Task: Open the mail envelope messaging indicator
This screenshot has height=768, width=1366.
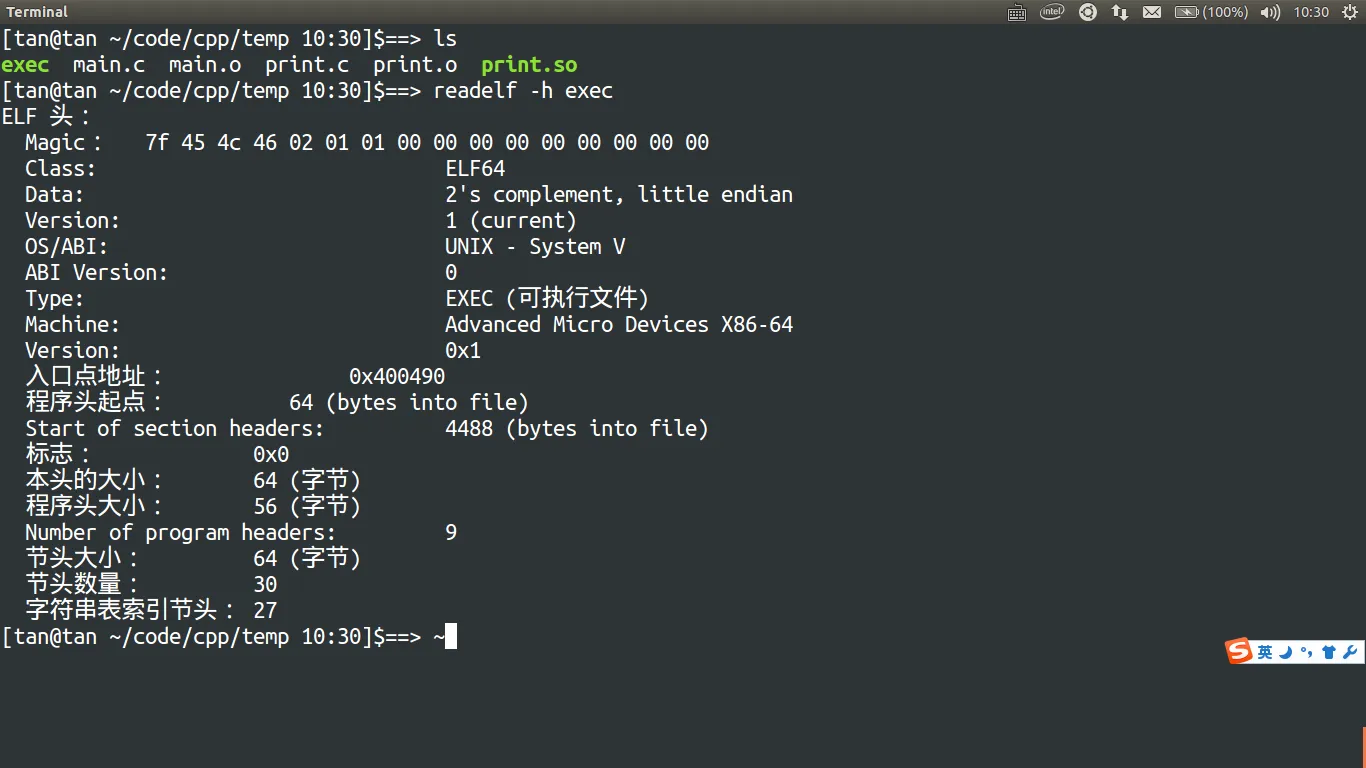Action: pyautogui.click(x=1152, y=12)
